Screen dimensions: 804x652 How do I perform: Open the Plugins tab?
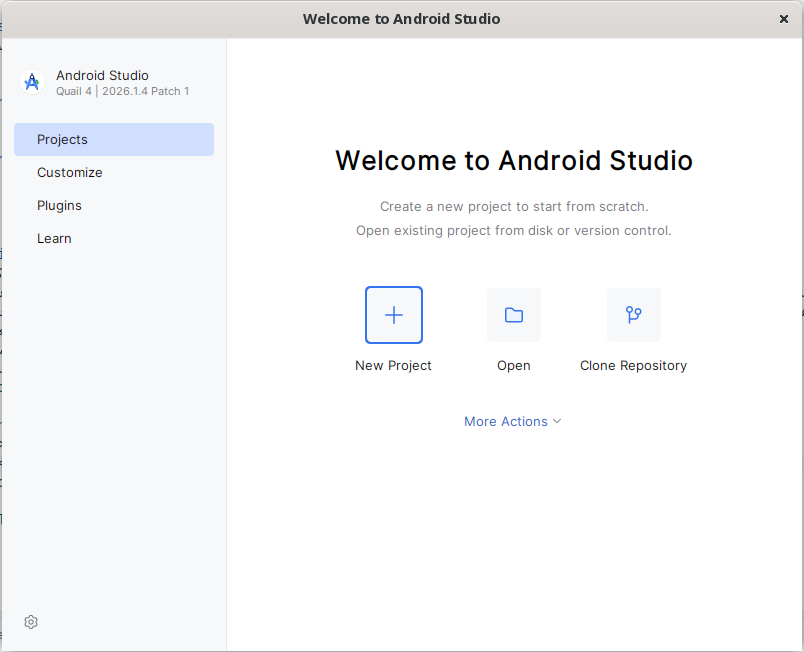[x=114, y=206]
